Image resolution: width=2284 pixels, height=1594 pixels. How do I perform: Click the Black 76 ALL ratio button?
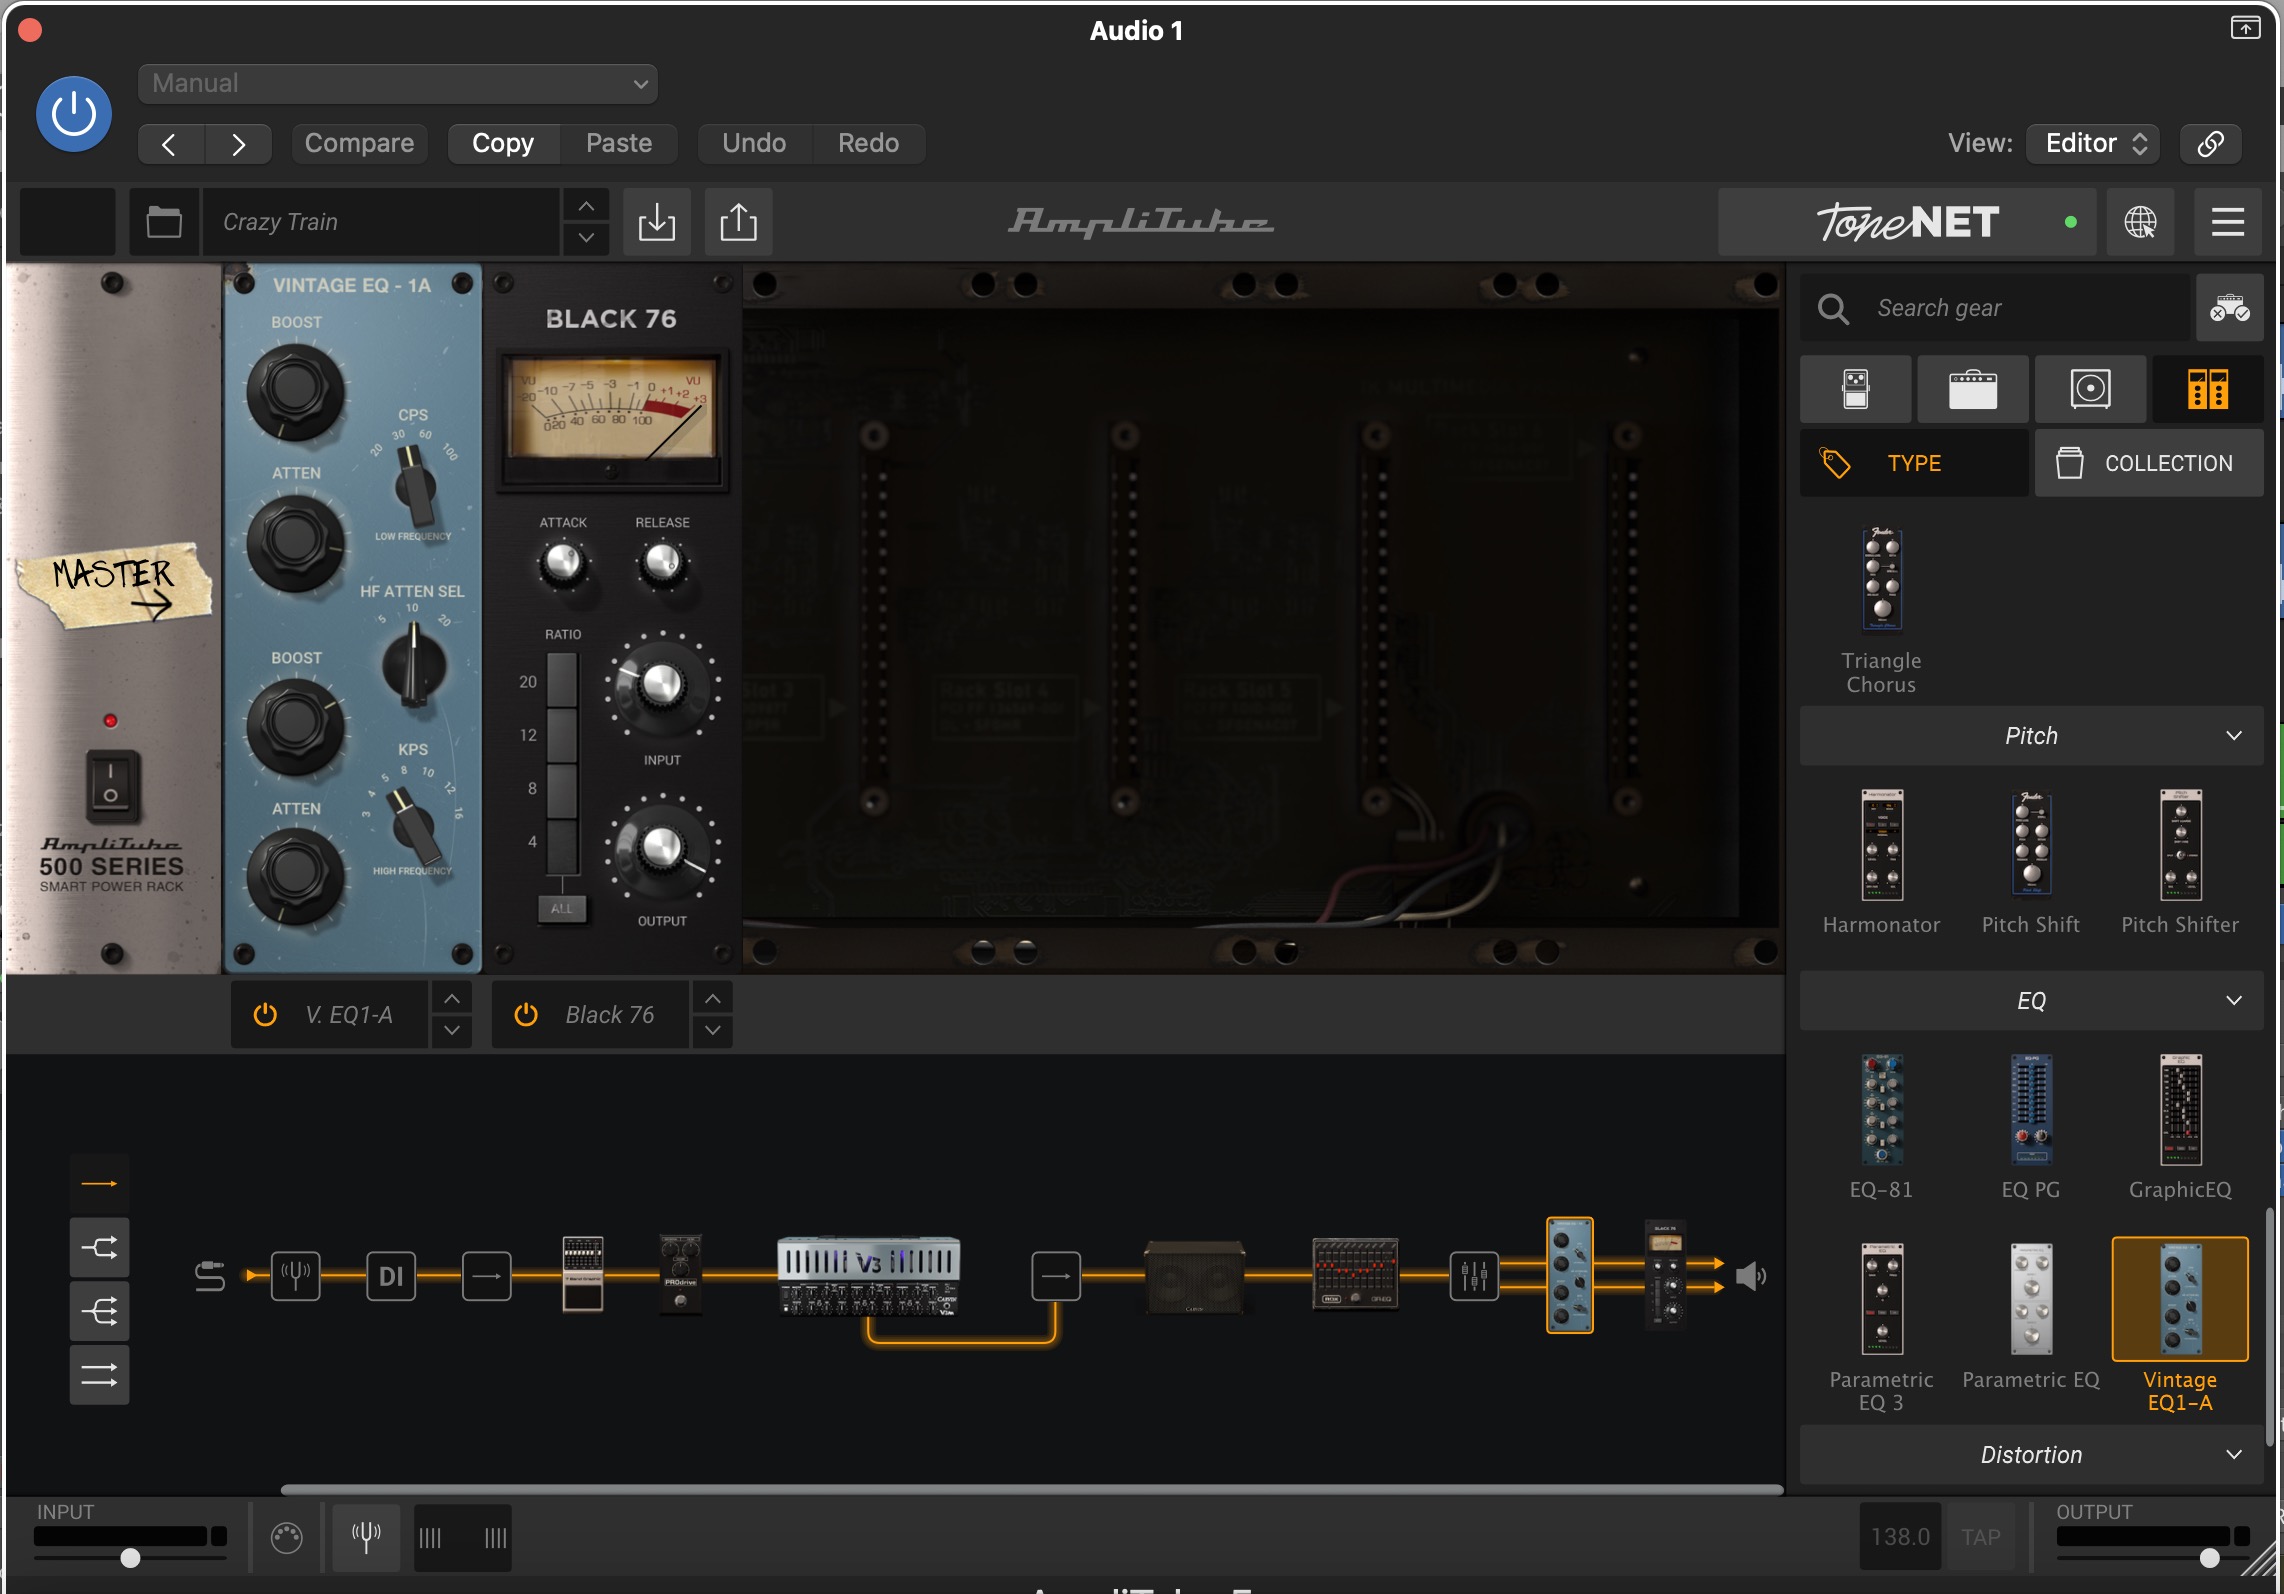561,909
